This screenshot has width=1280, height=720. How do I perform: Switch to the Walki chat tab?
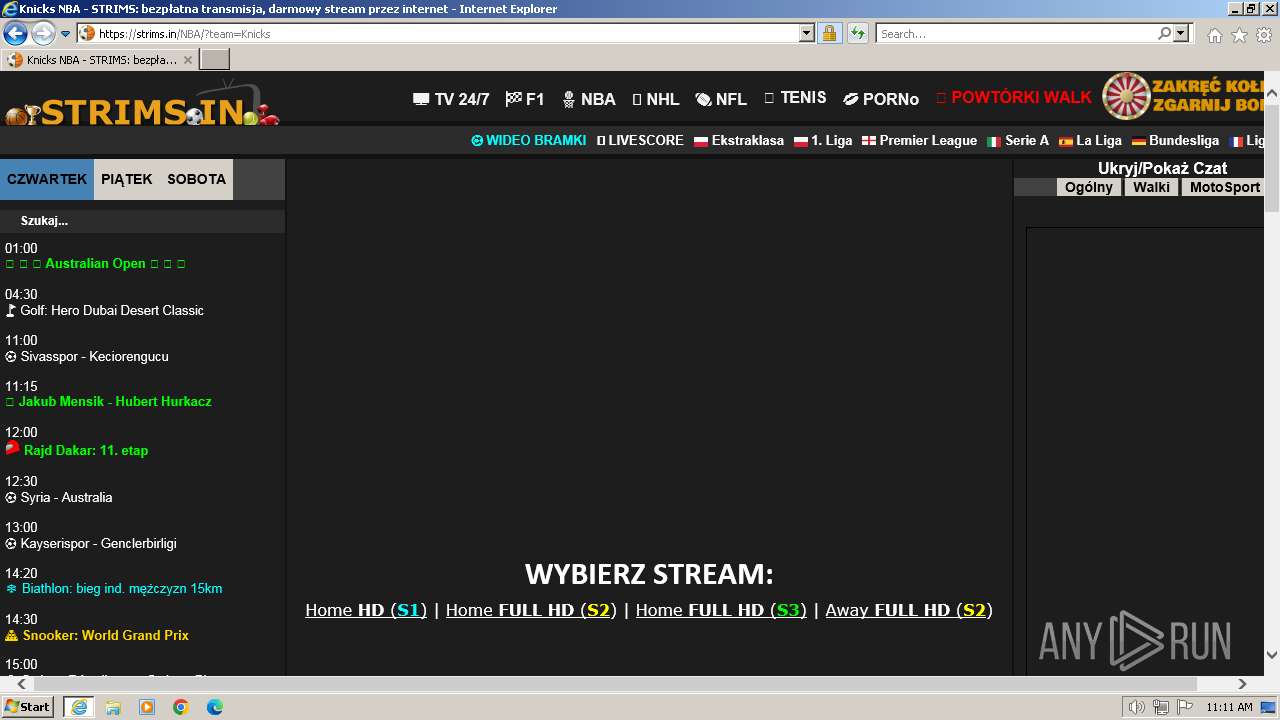click(x=1151, y=187)
